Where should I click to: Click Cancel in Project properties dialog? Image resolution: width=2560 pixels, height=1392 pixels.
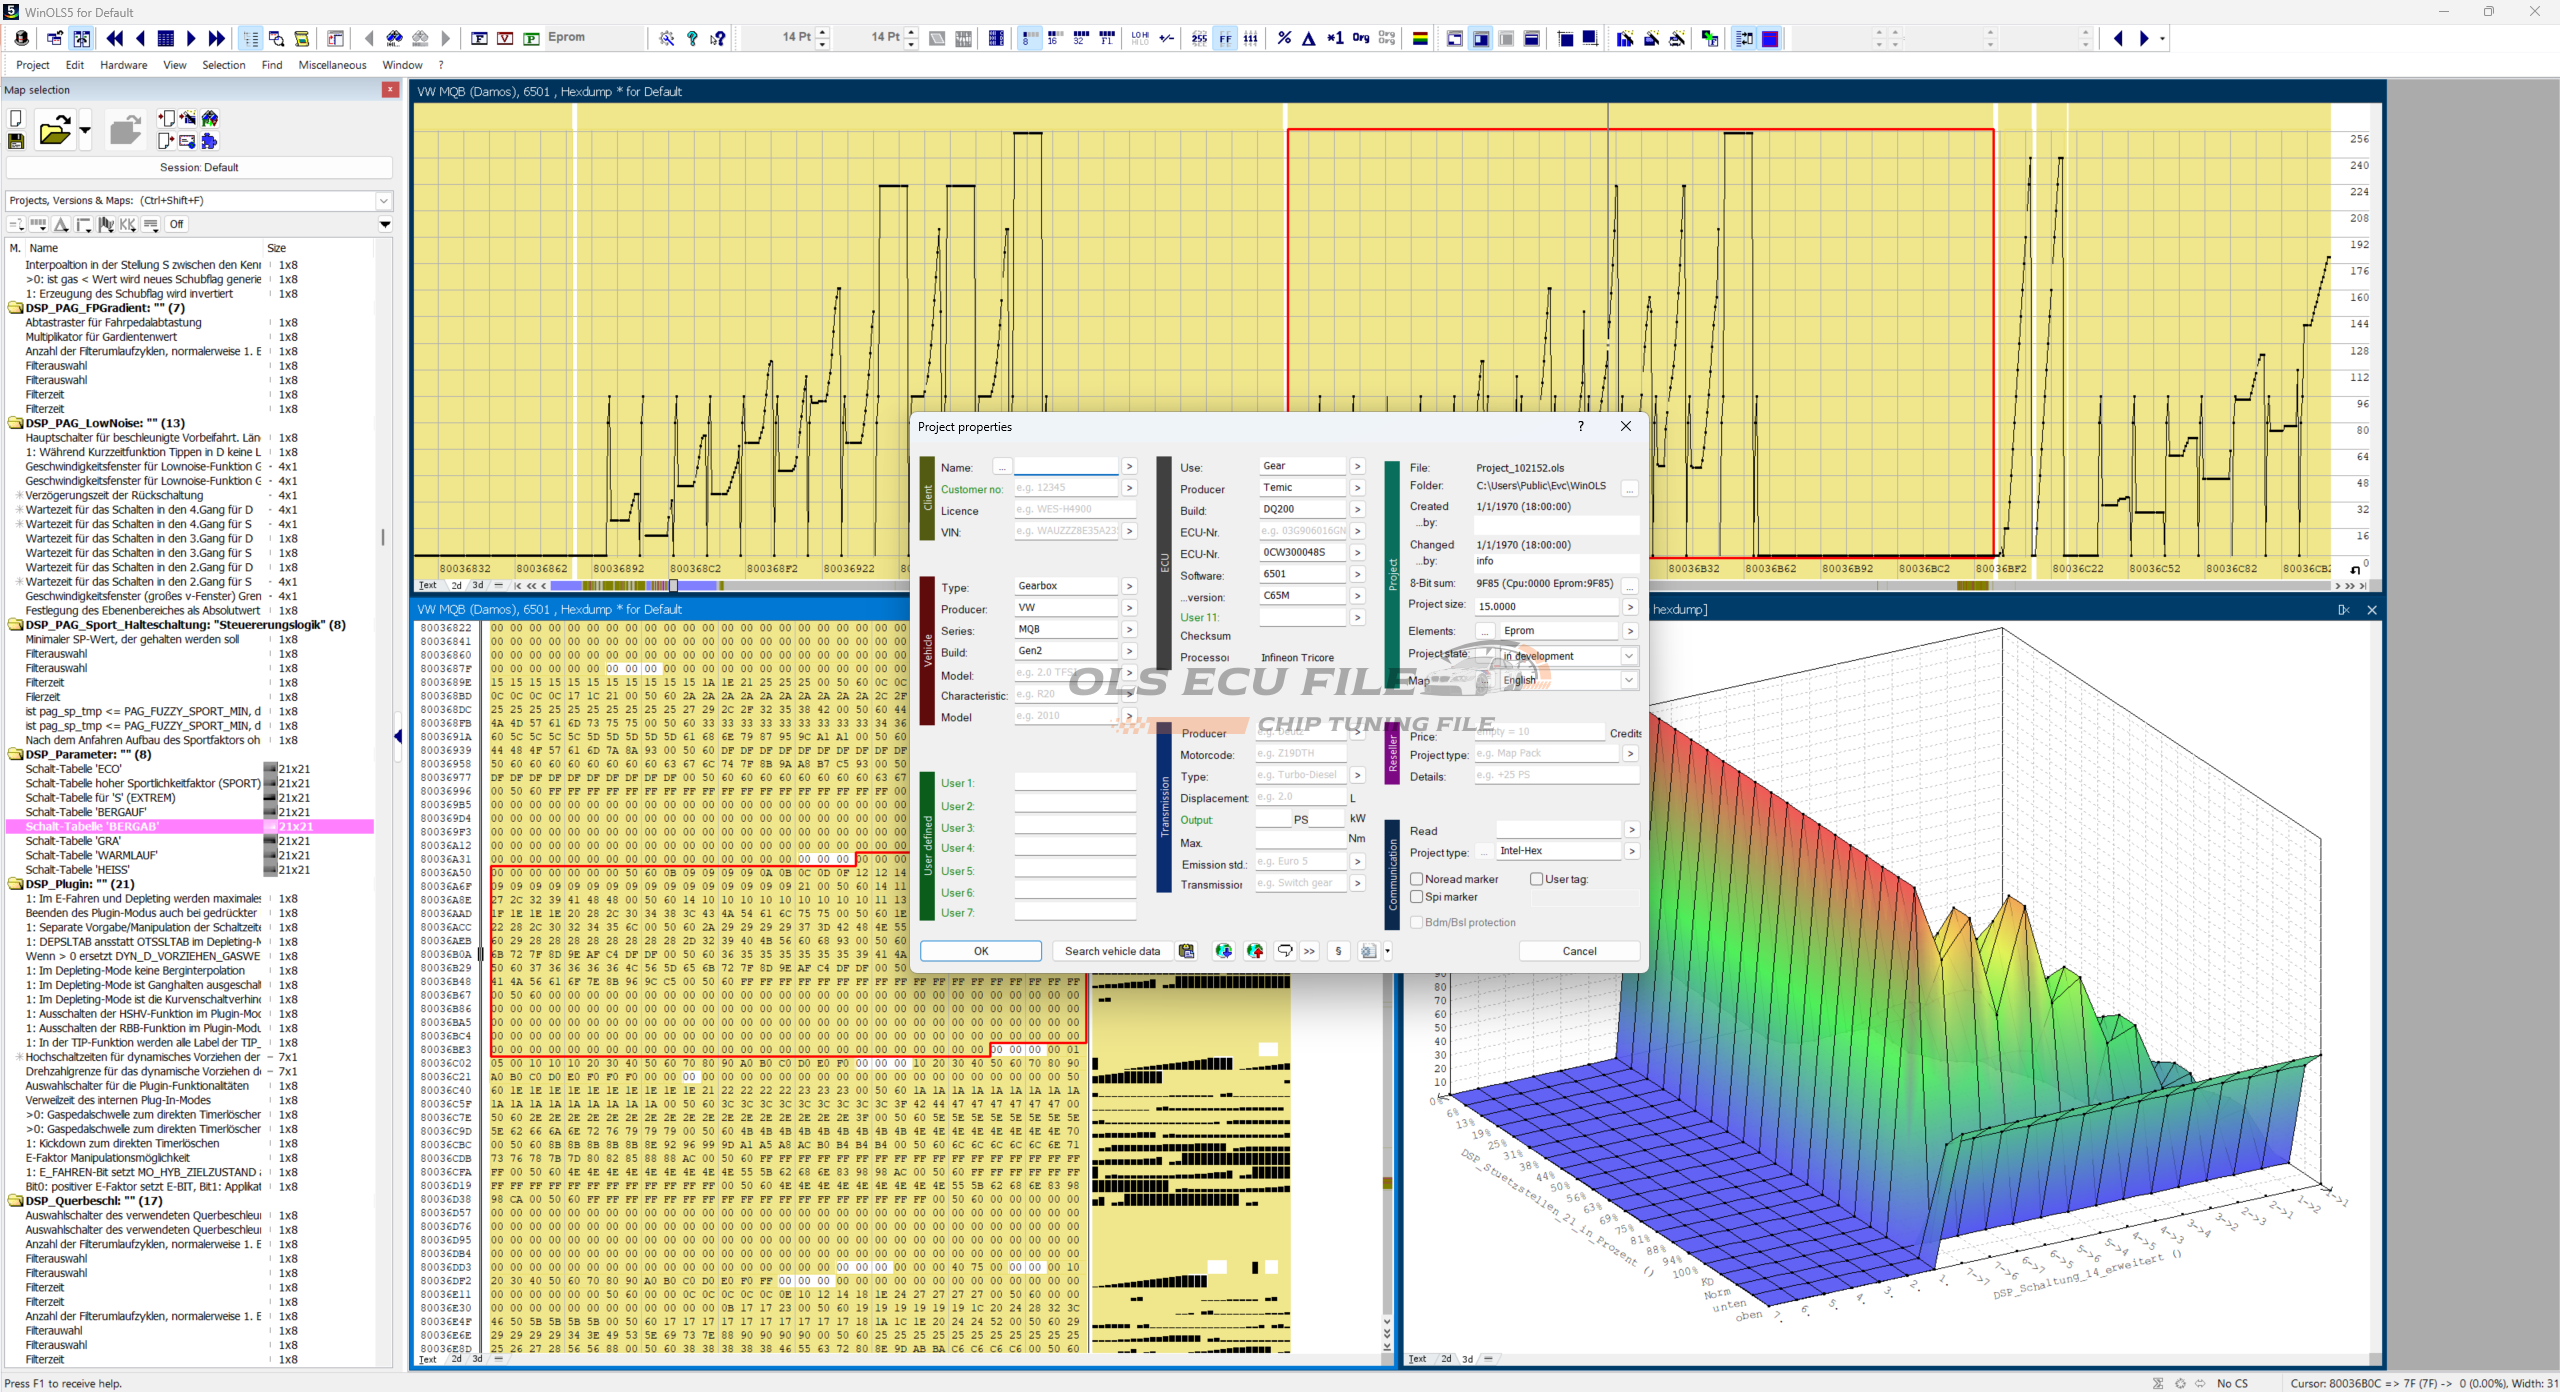point(1580,951)
